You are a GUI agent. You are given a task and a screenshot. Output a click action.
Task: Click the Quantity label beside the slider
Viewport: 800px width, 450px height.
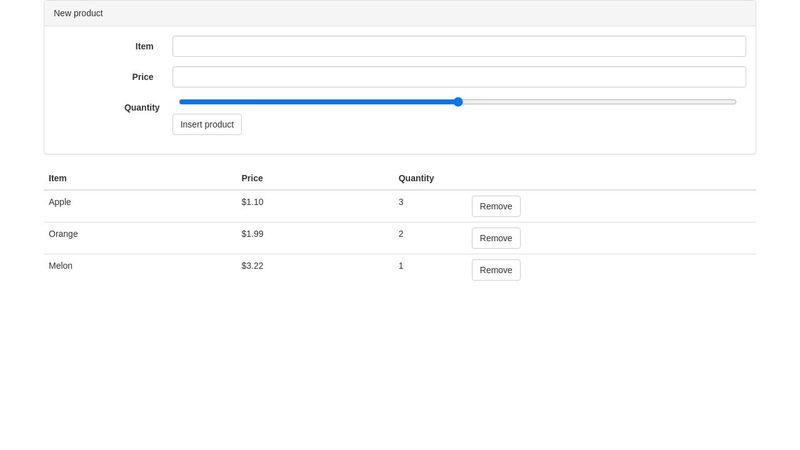tap(142, 108)
